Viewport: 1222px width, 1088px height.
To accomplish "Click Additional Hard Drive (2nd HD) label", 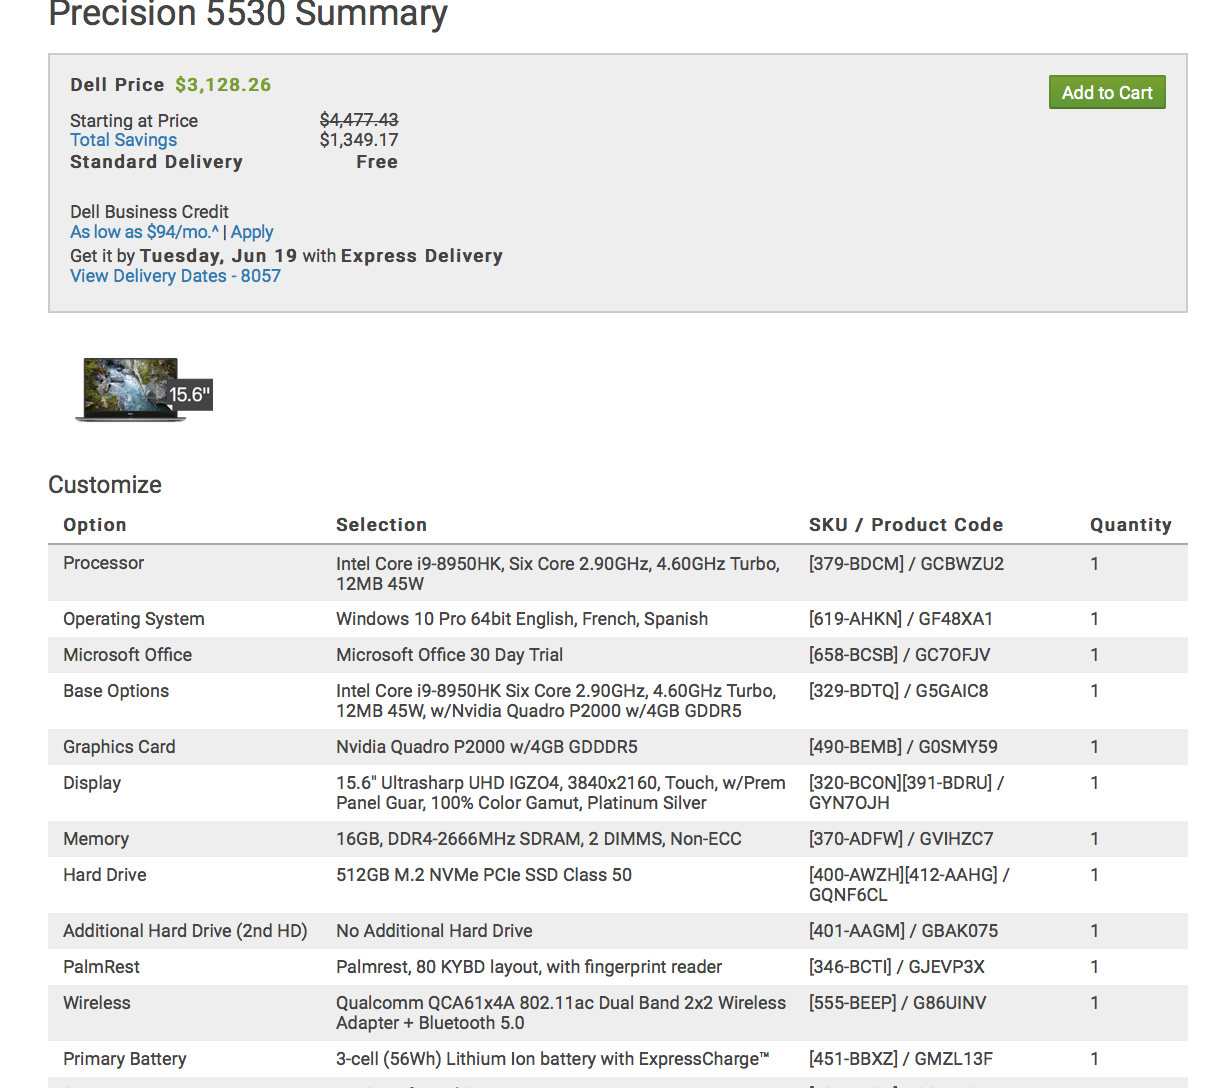I will [x=185, y=931].
